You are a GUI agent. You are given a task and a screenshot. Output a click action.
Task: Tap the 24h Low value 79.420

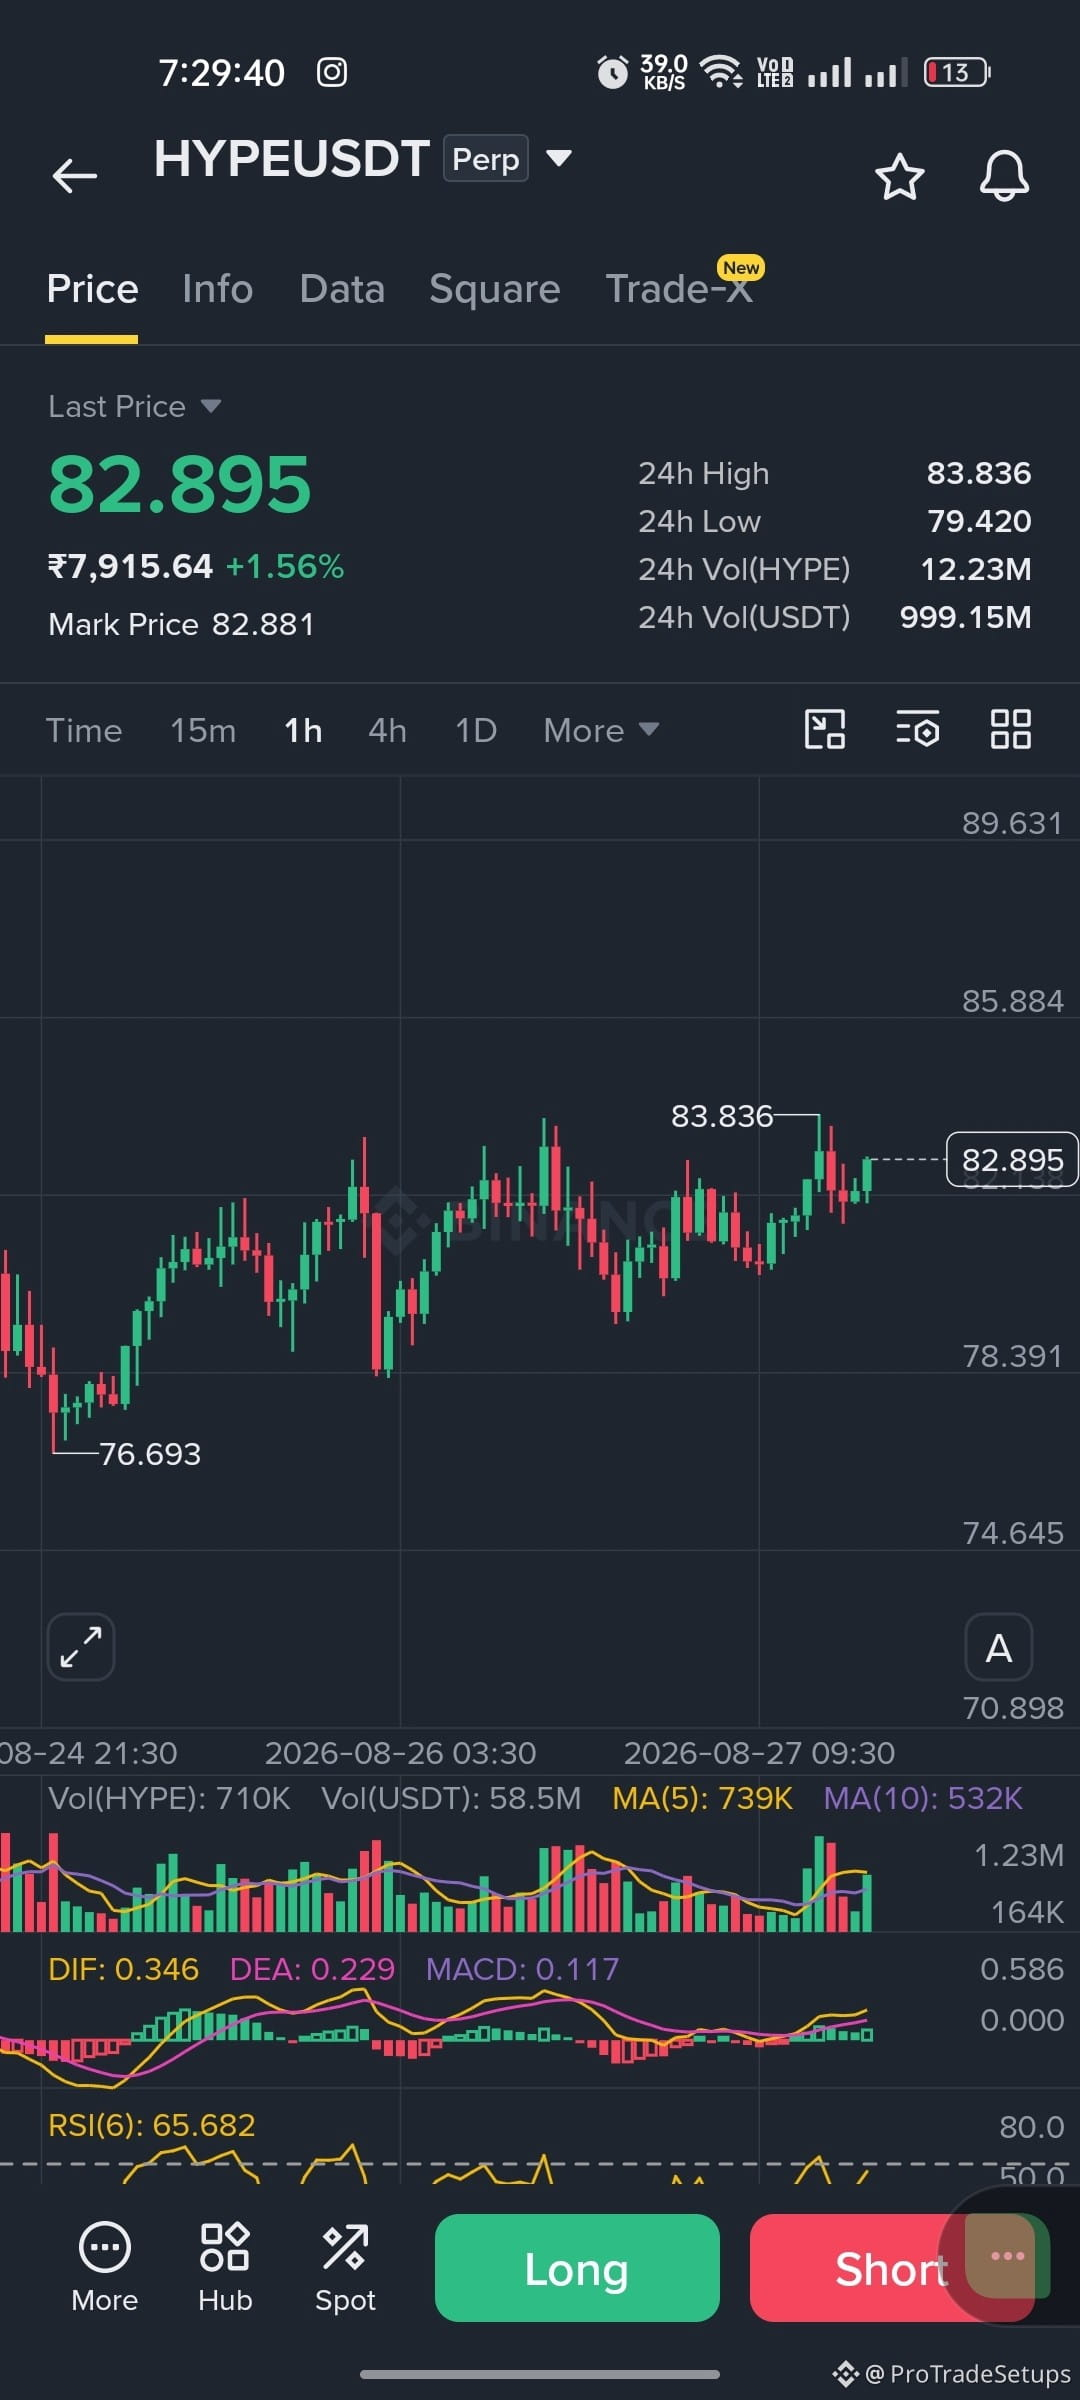979,521
